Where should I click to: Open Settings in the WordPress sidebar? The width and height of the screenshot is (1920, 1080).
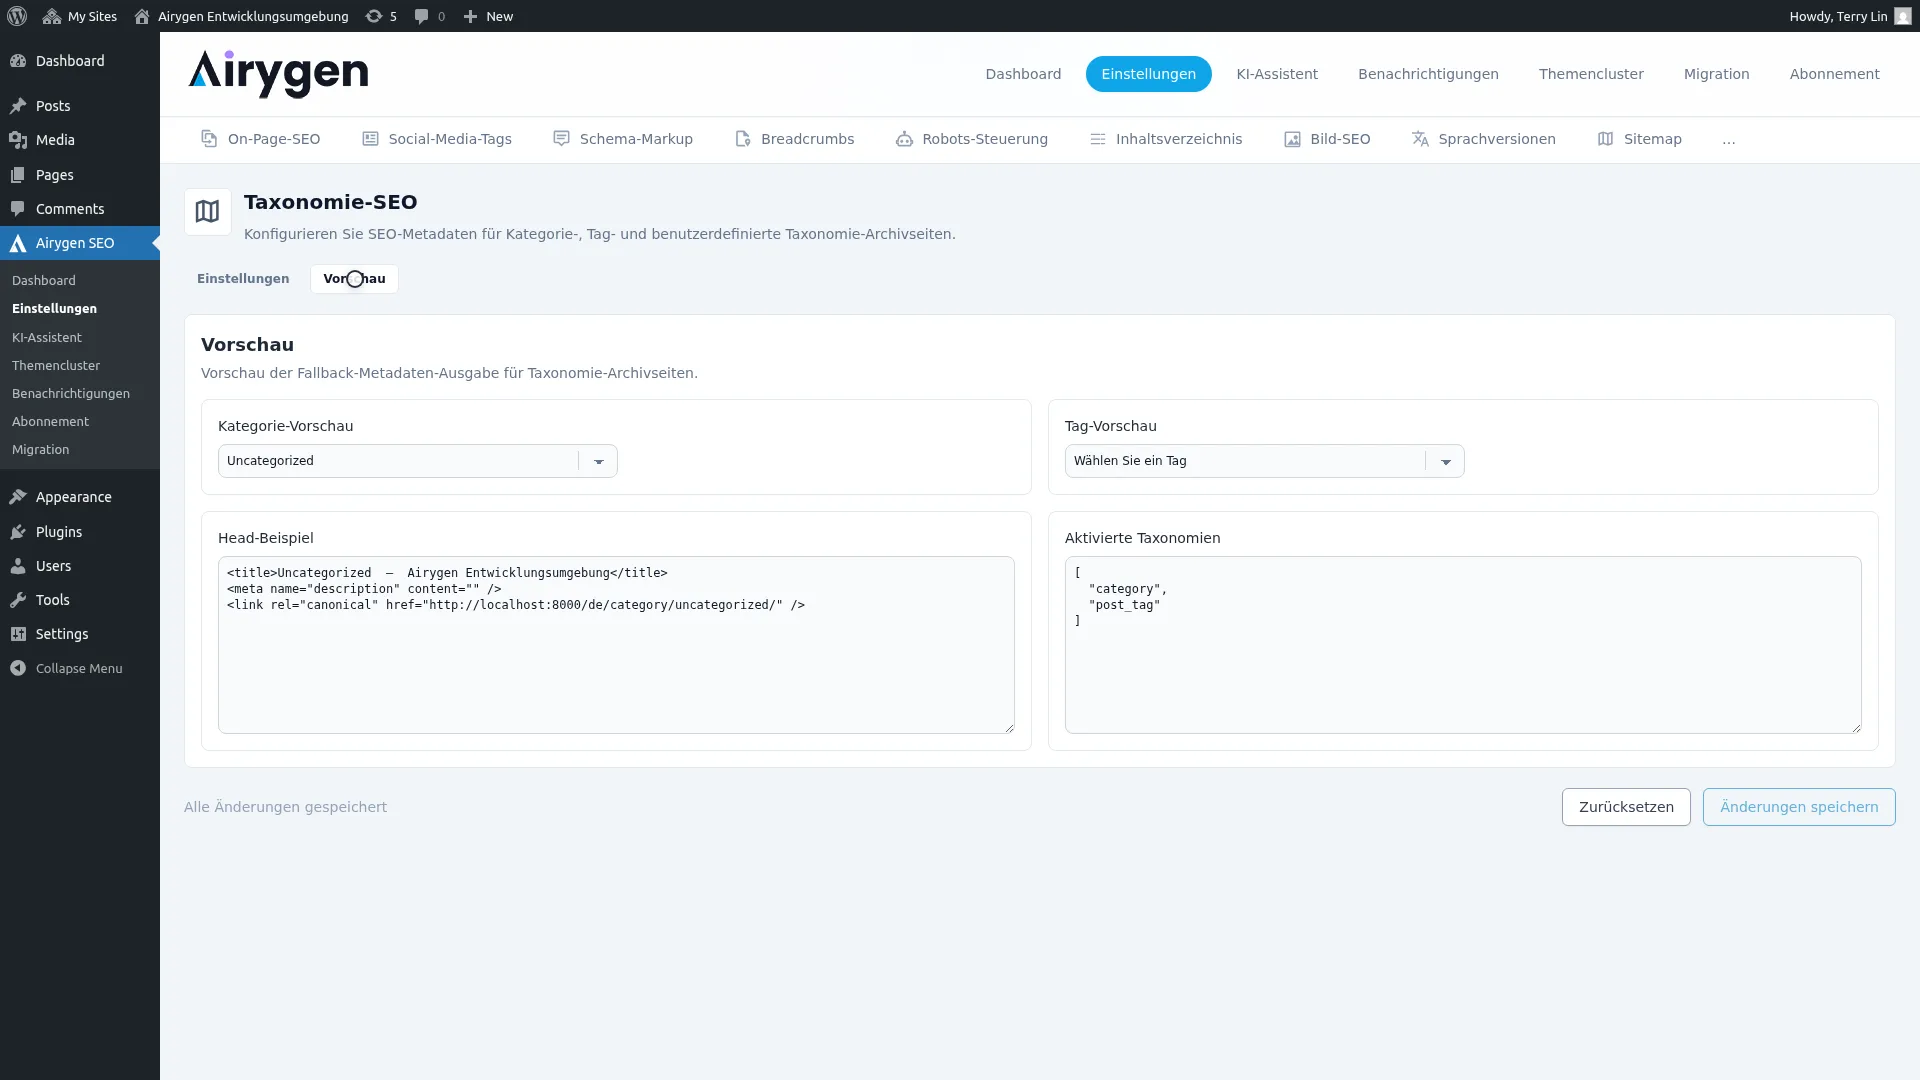pyautogui.click(x=80, y=634)
